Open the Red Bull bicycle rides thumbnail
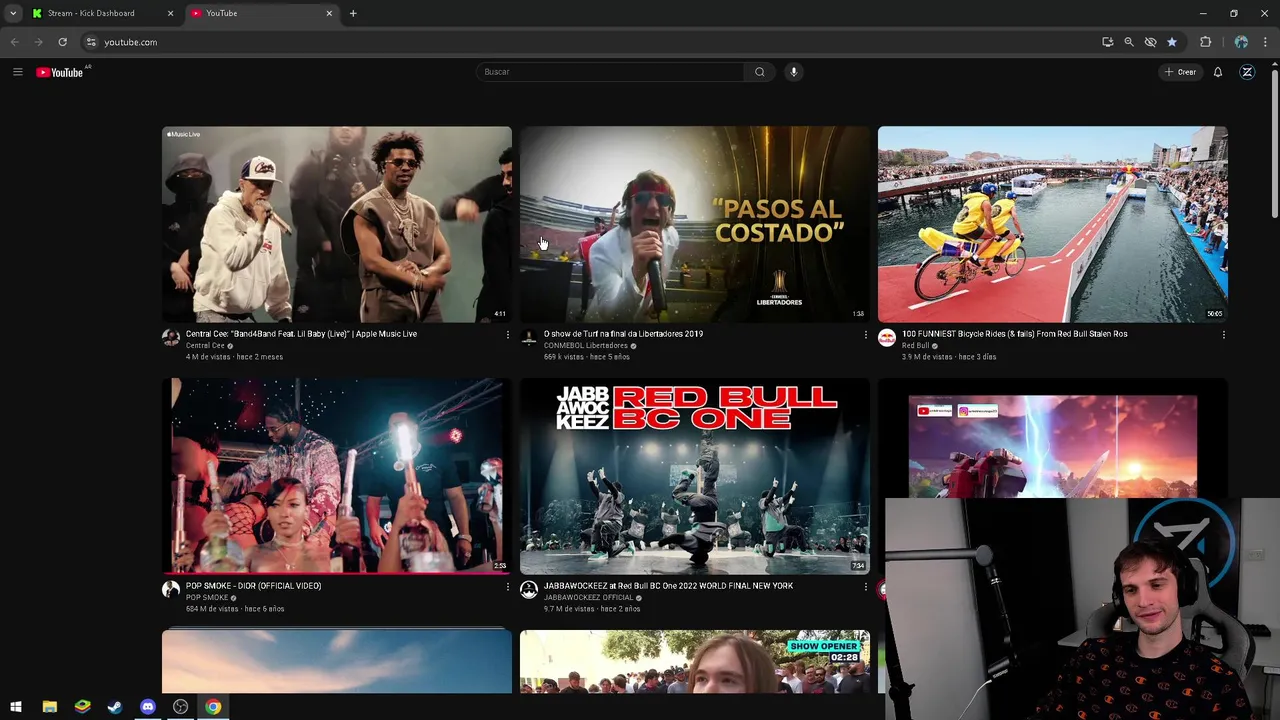The height and width of the screenshot is (720, 1280). (1052, 224)
